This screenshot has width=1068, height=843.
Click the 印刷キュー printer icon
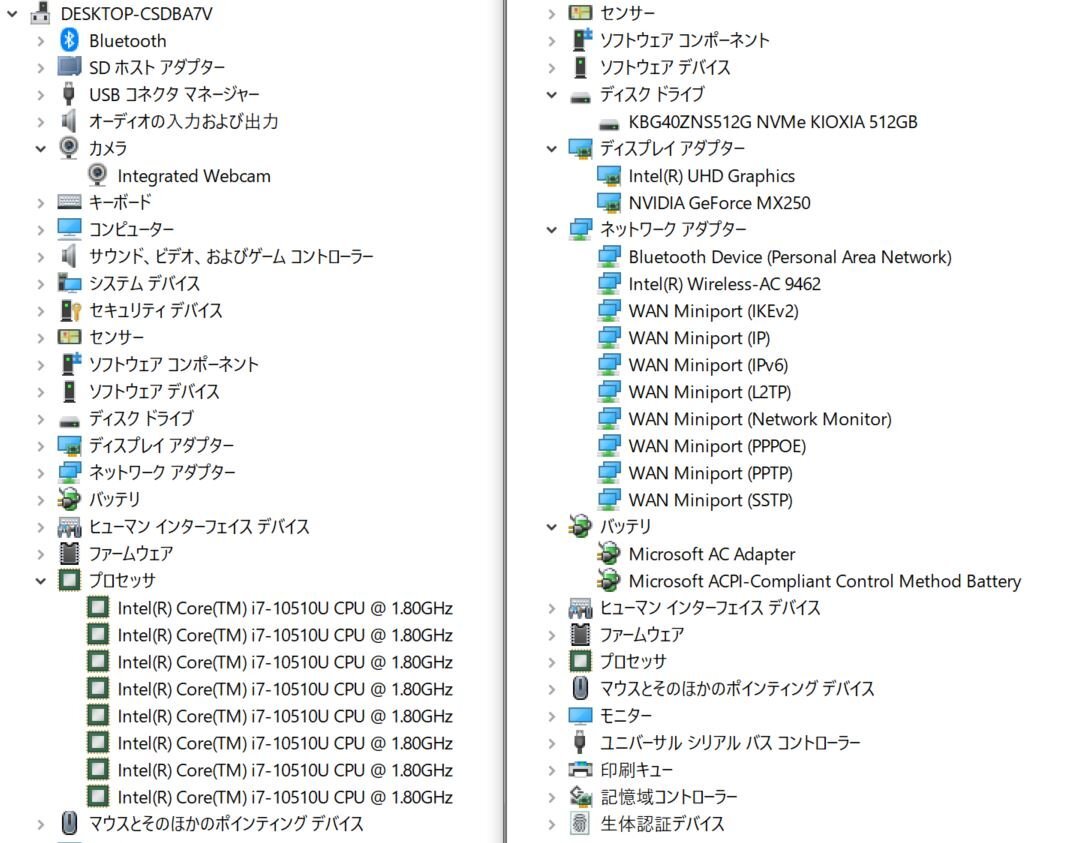tap(580, 769)
